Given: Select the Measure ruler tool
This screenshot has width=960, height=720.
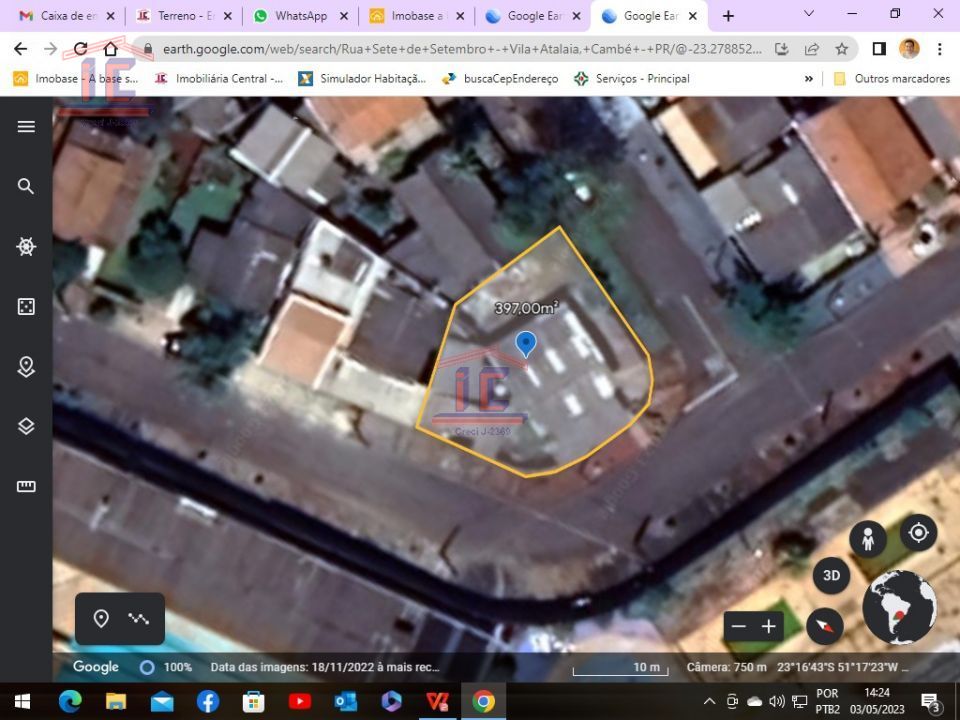Looking at the screenshot, I should 26,486.
